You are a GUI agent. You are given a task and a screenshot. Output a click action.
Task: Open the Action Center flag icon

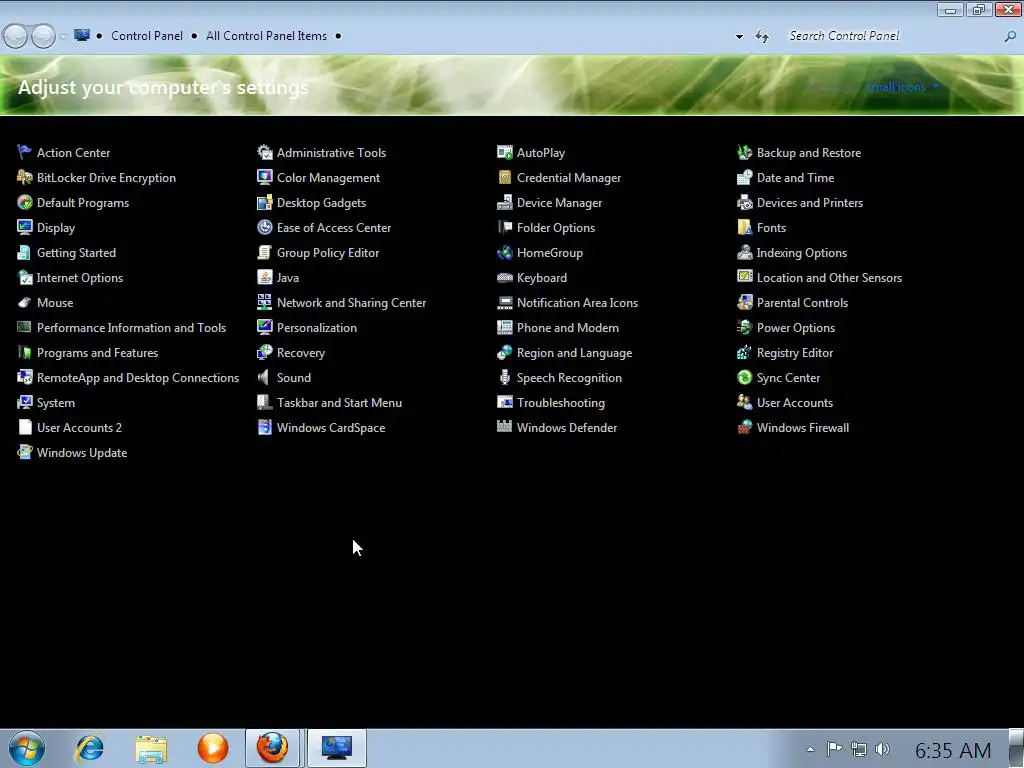[x=24, y=152]
